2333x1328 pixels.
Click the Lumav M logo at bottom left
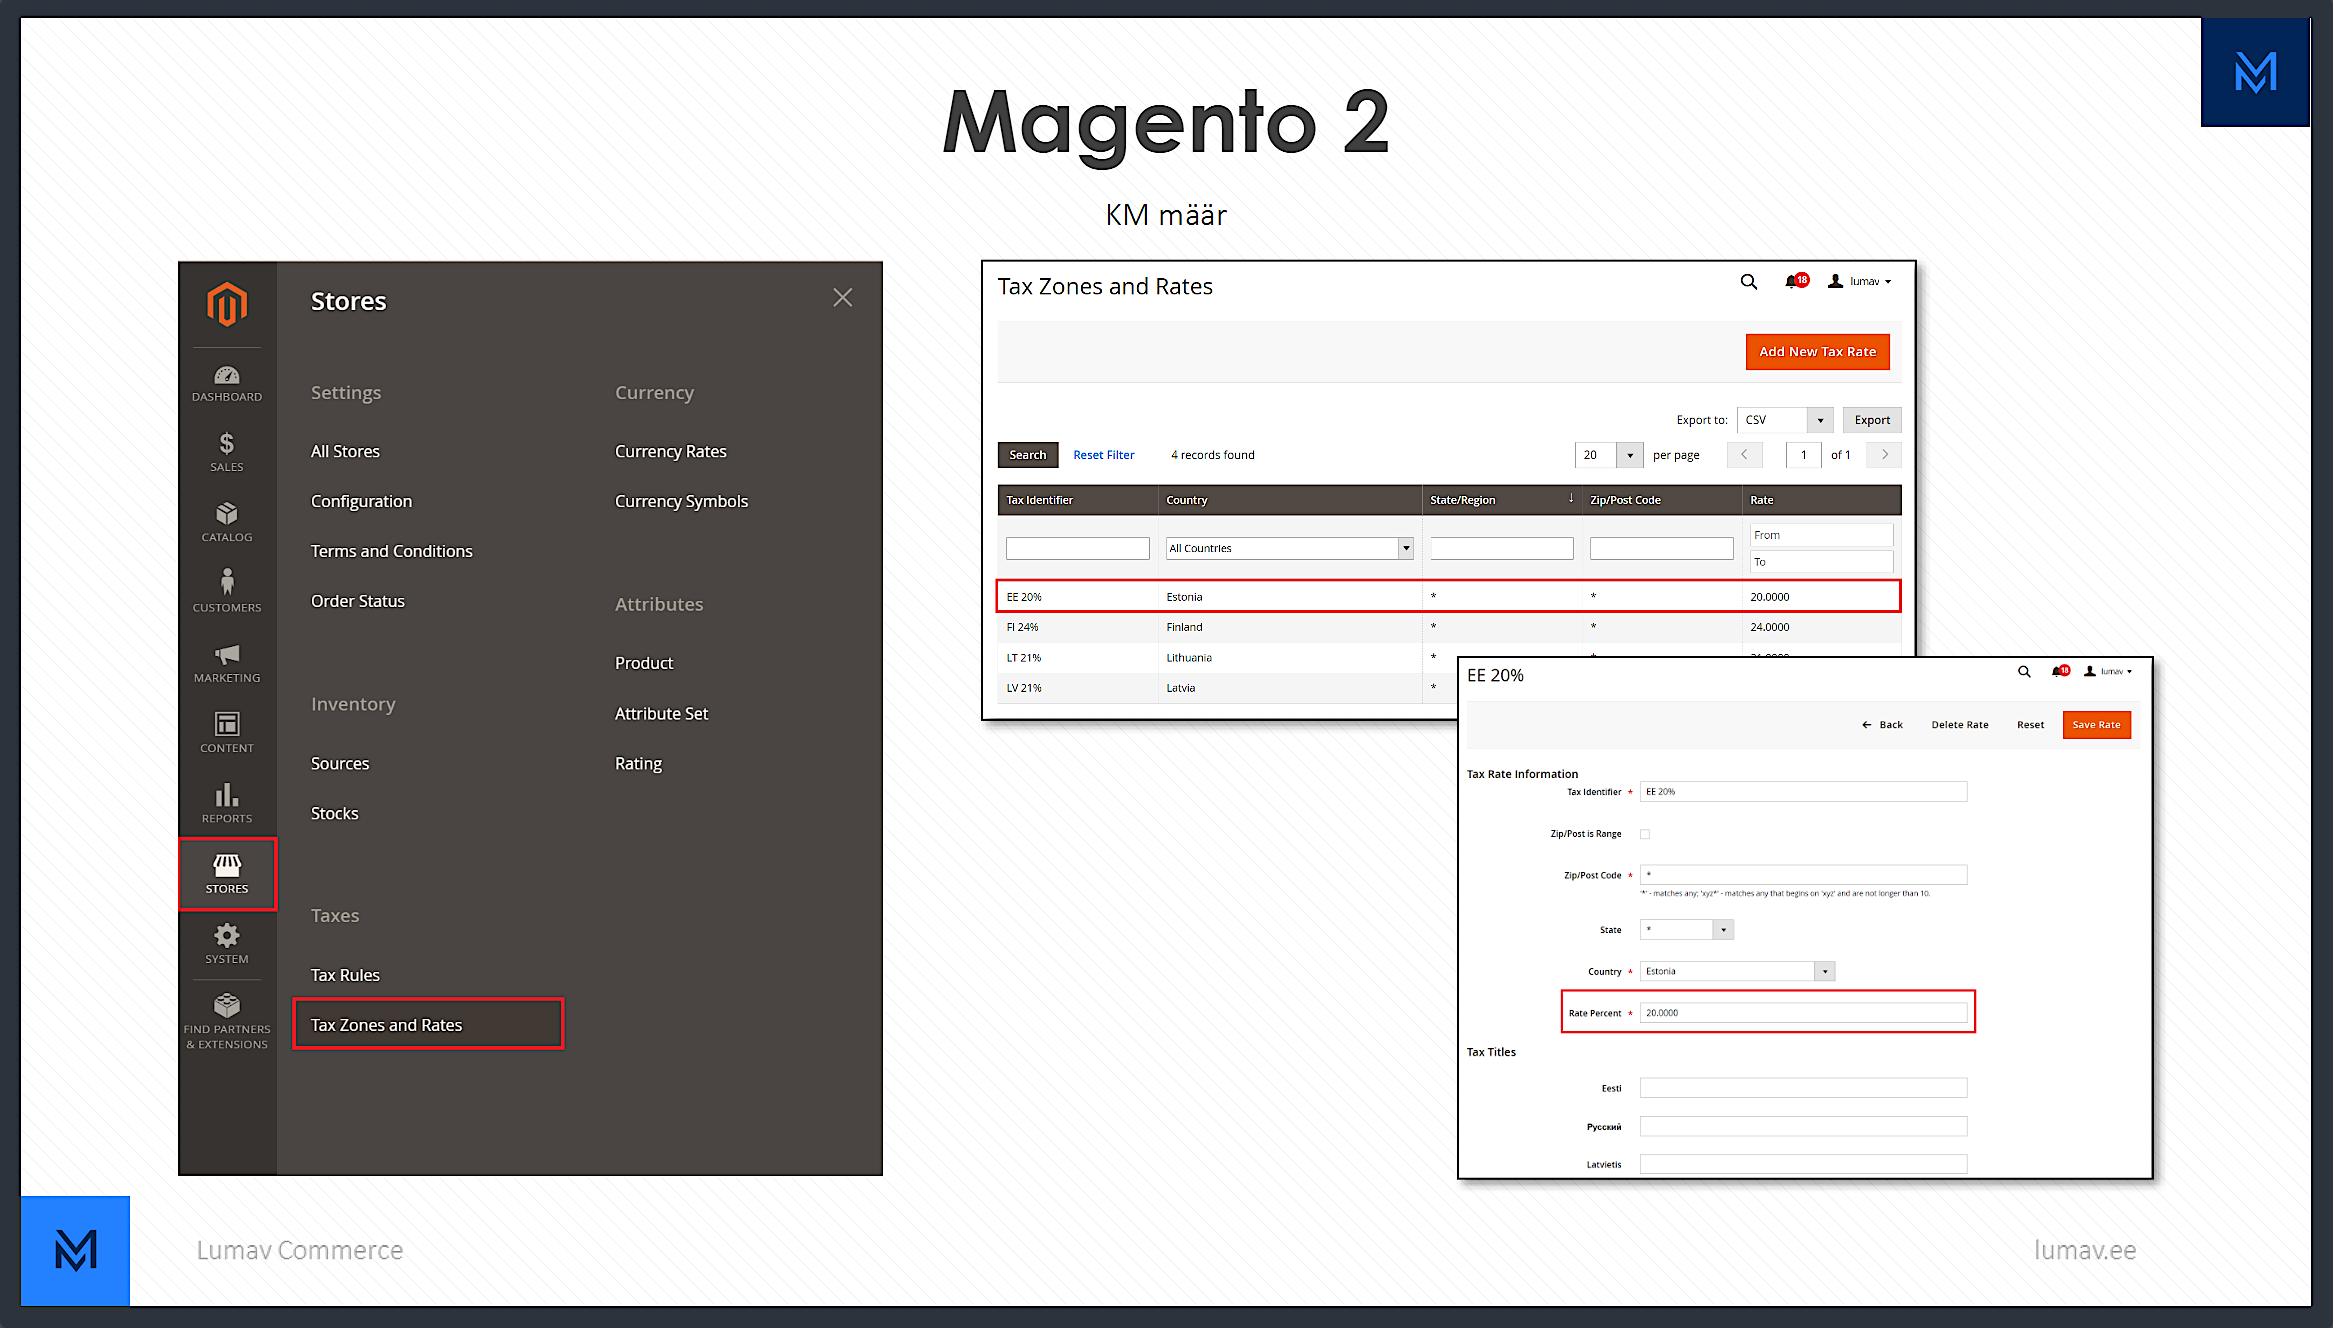click(76, 1250)
